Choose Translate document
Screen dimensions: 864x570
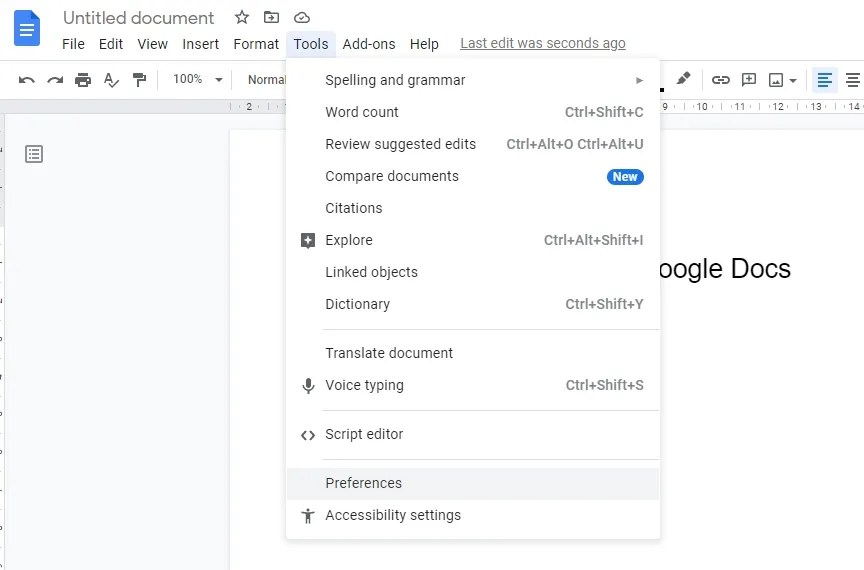point(473,353)
